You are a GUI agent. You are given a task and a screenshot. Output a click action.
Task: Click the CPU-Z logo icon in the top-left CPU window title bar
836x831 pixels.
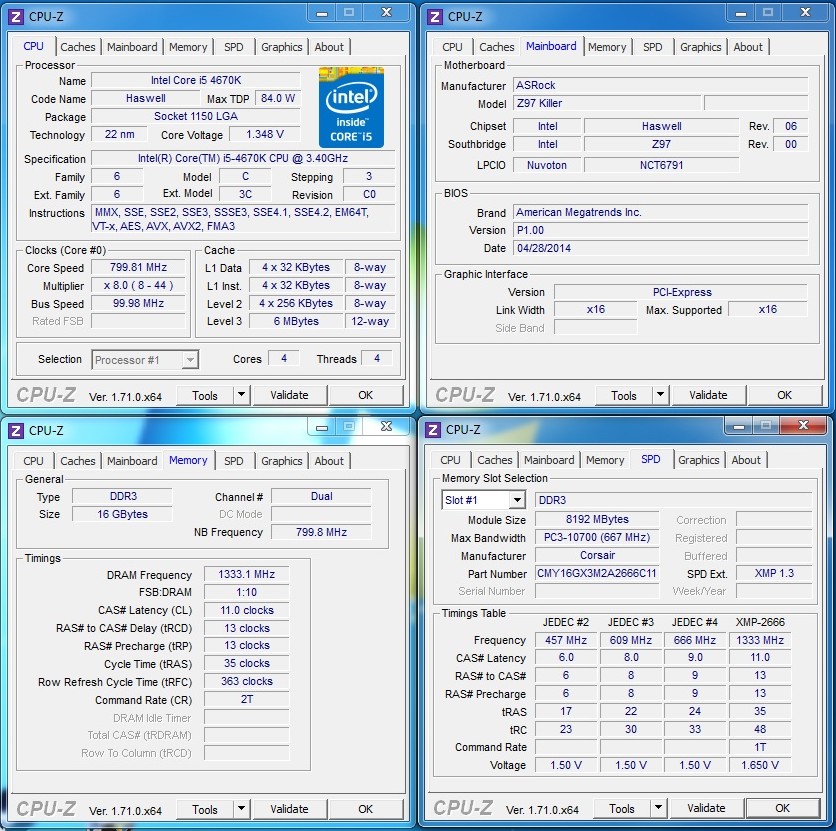(x=16, y=17)
